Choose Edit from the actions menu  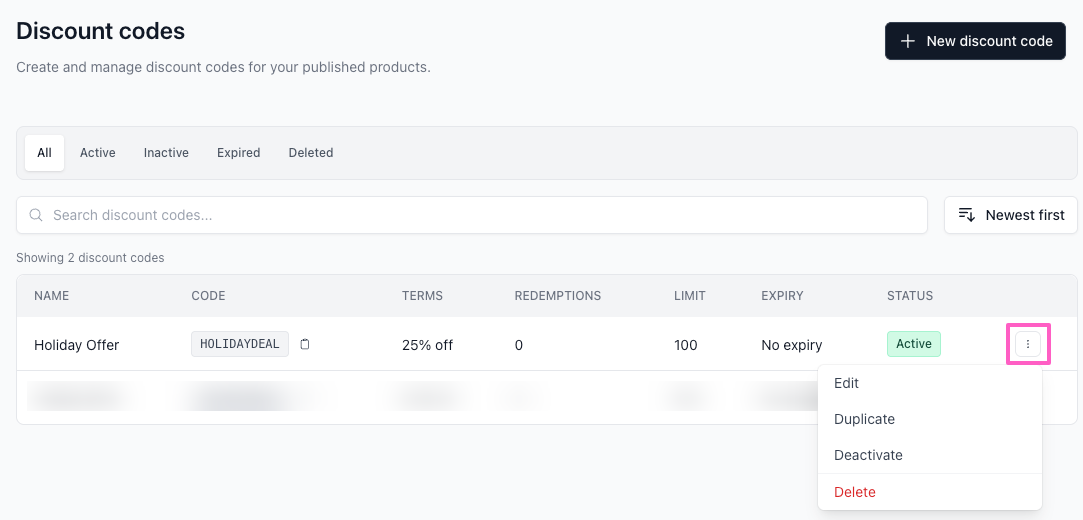click(846, 383)
